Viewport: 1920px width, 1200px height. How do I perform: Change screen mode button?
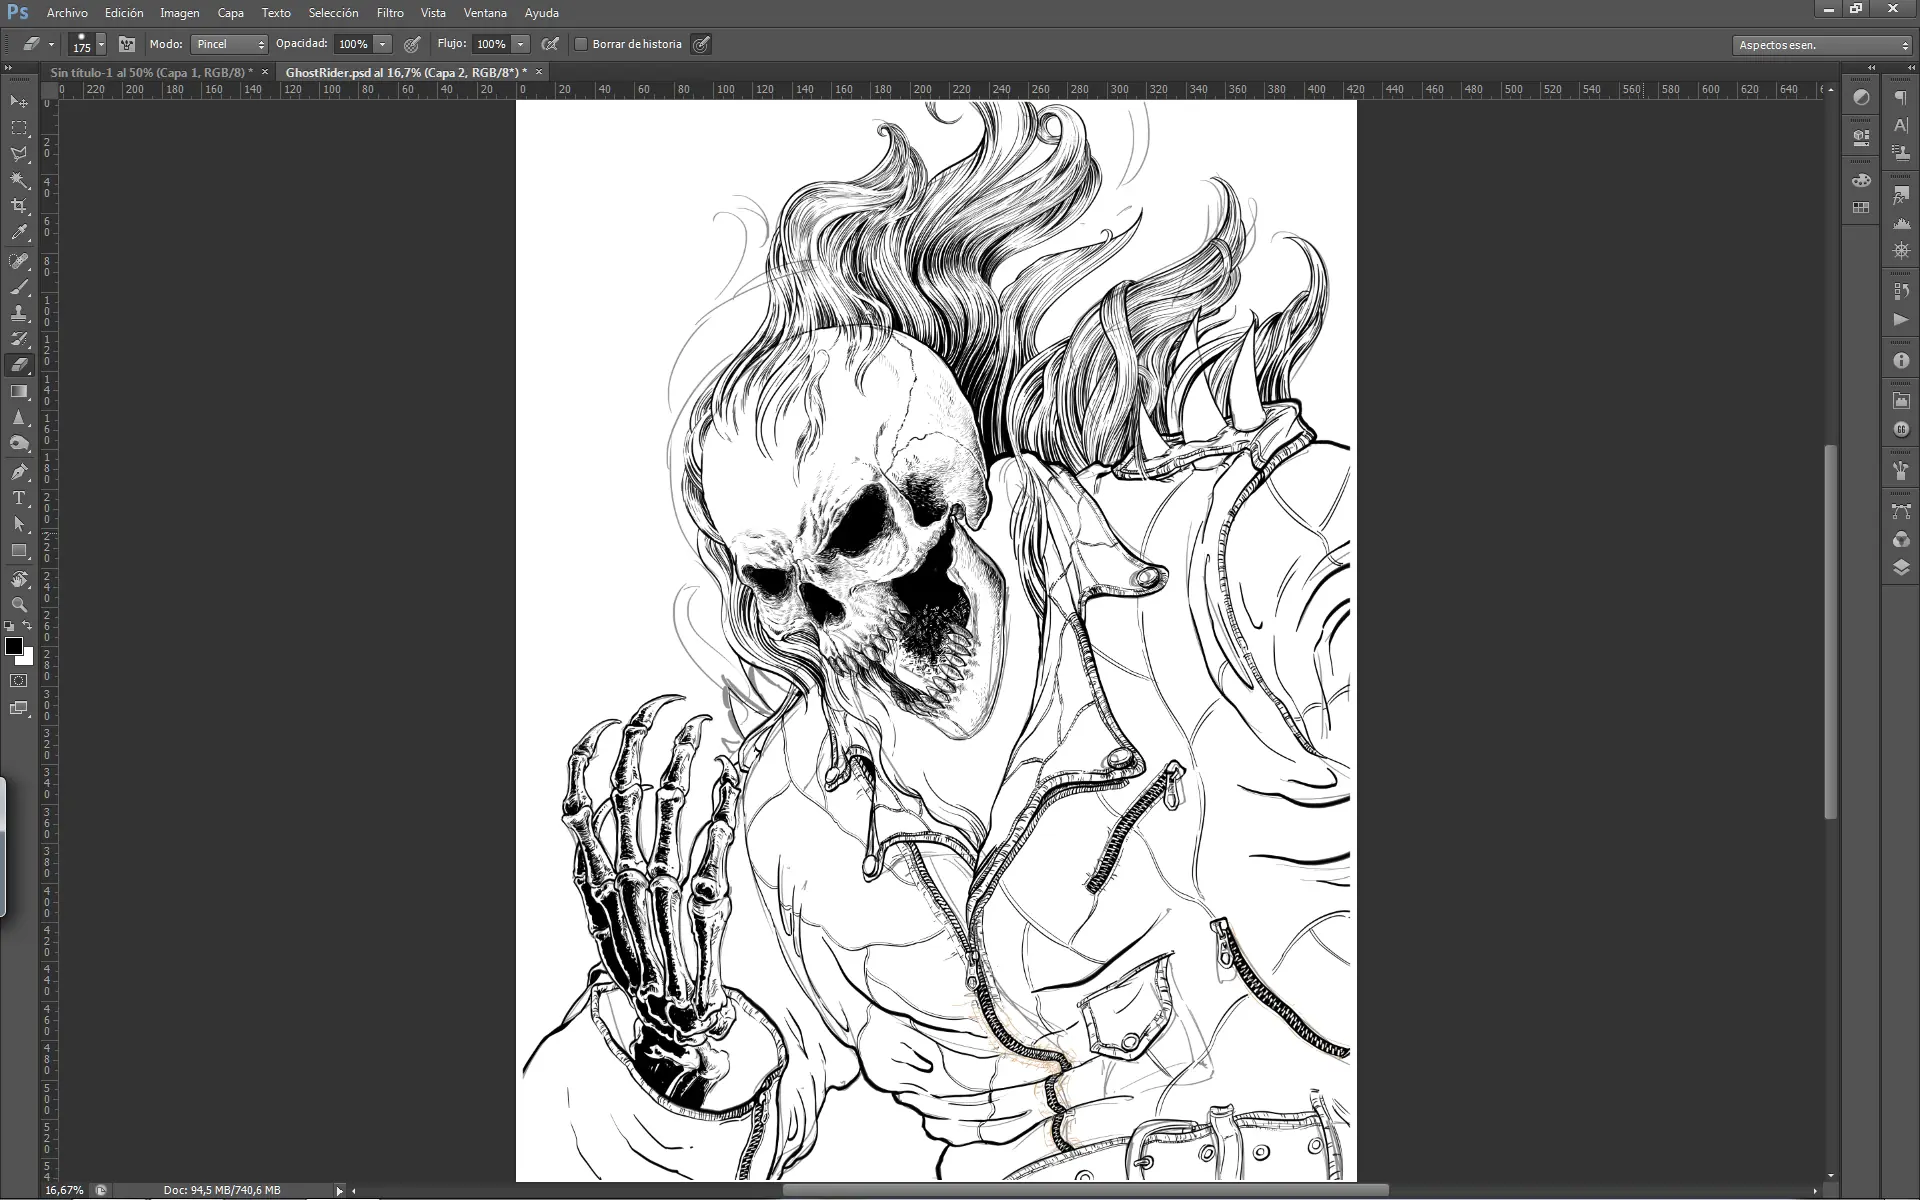18,708
